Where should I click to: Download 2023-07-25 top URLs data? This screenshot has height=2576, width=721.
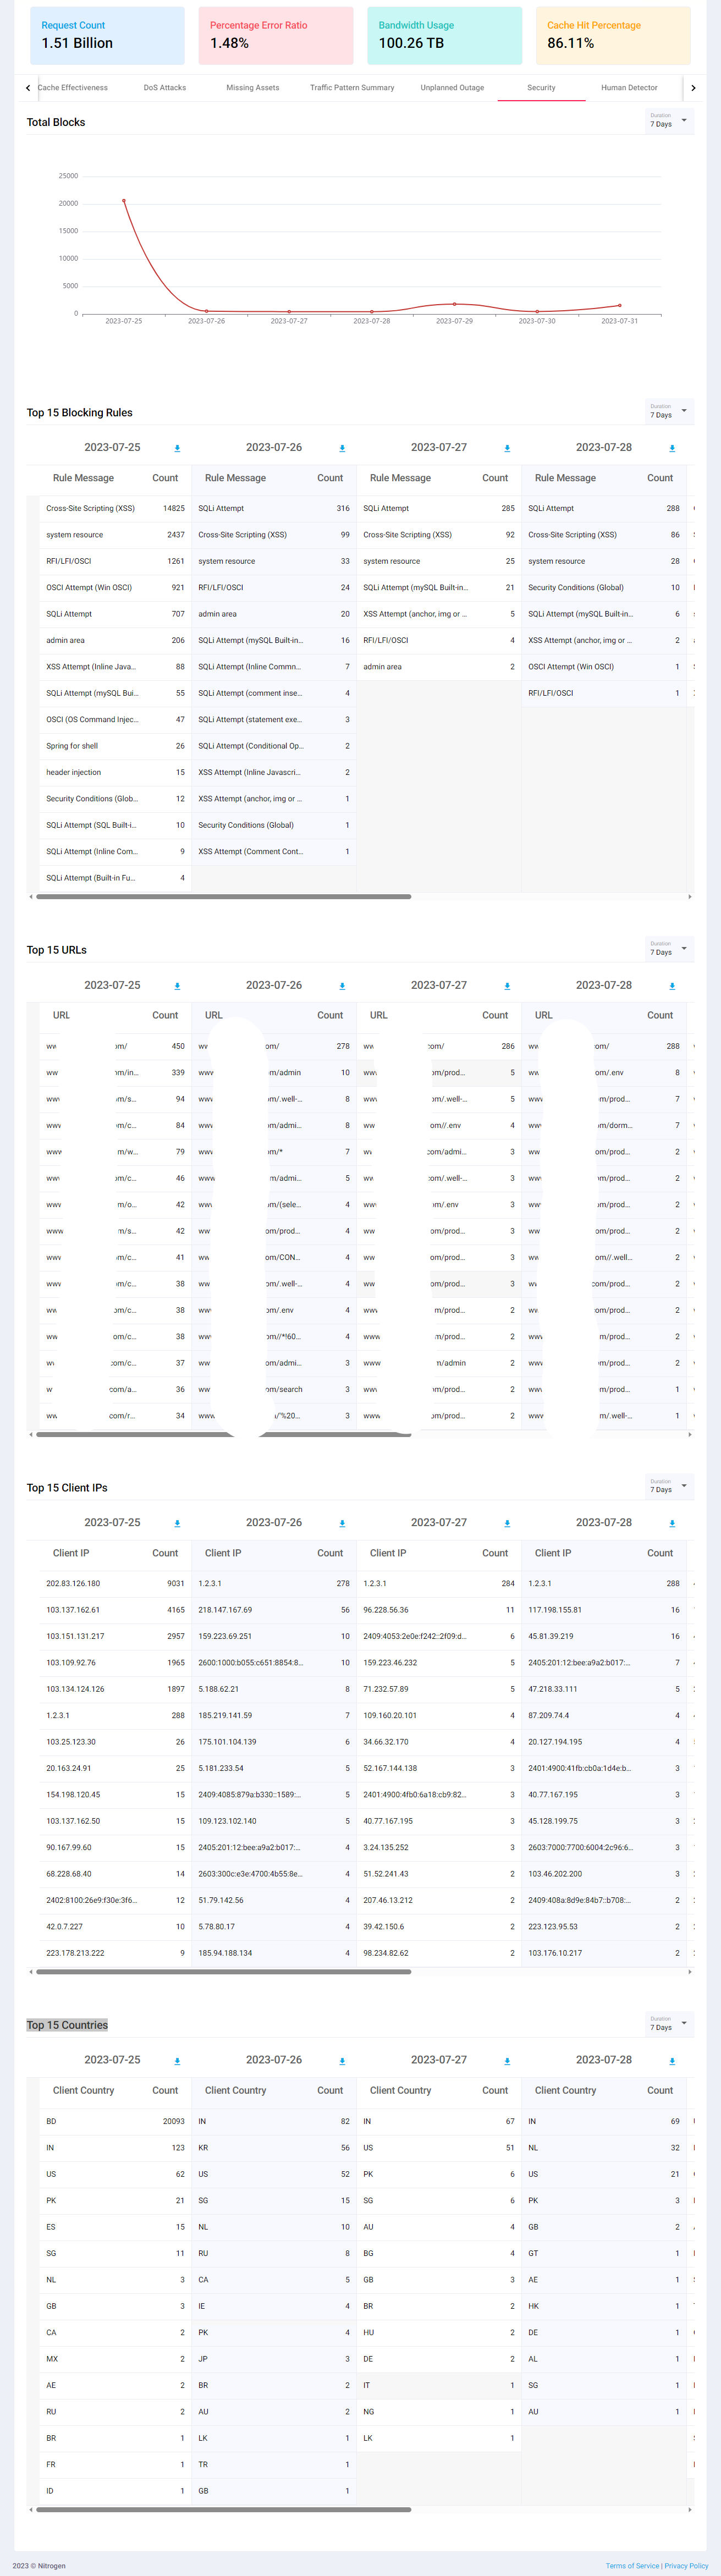[x=177, y=986]
